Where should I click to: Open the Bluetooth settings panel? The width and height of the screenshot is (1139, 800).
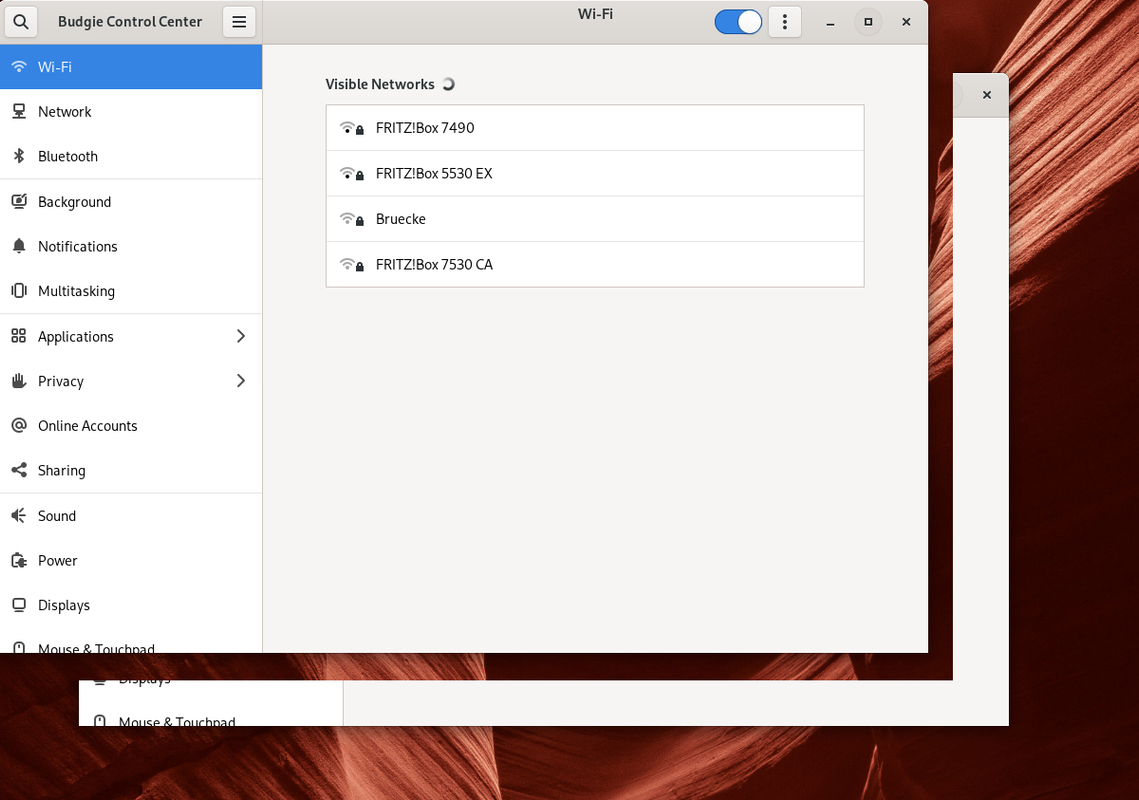pos(131,156)
